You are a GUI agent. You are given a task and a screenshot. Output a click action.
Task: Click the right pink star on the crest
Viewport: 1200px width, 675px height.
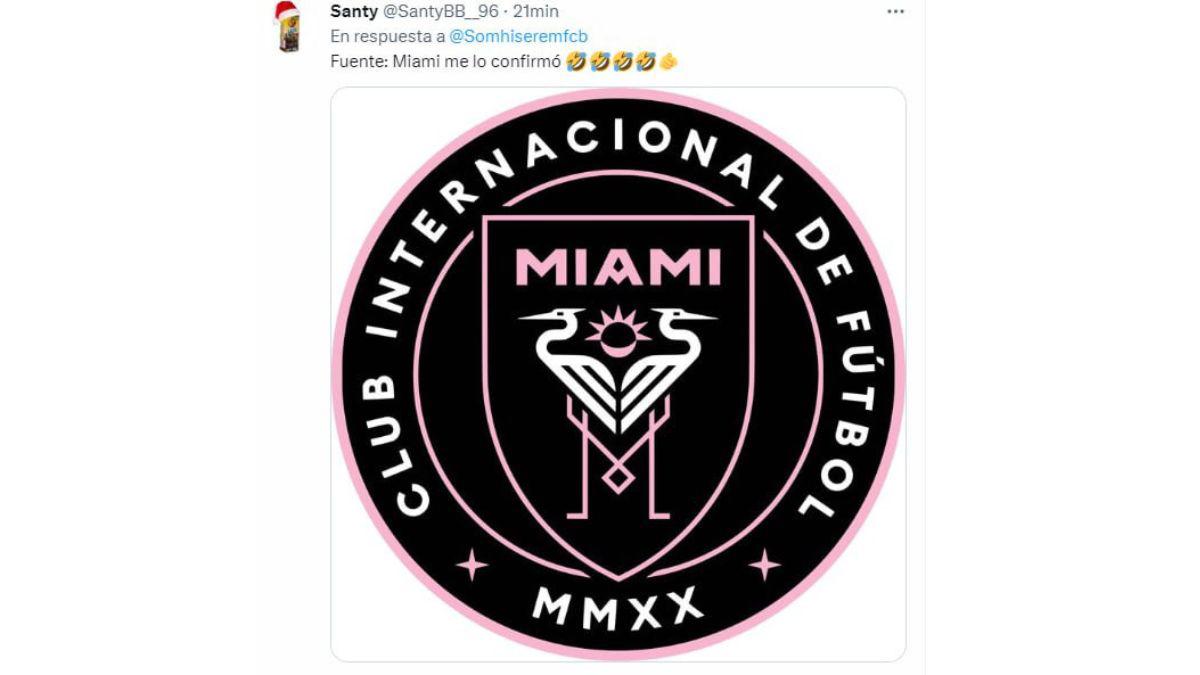[764, 565]
